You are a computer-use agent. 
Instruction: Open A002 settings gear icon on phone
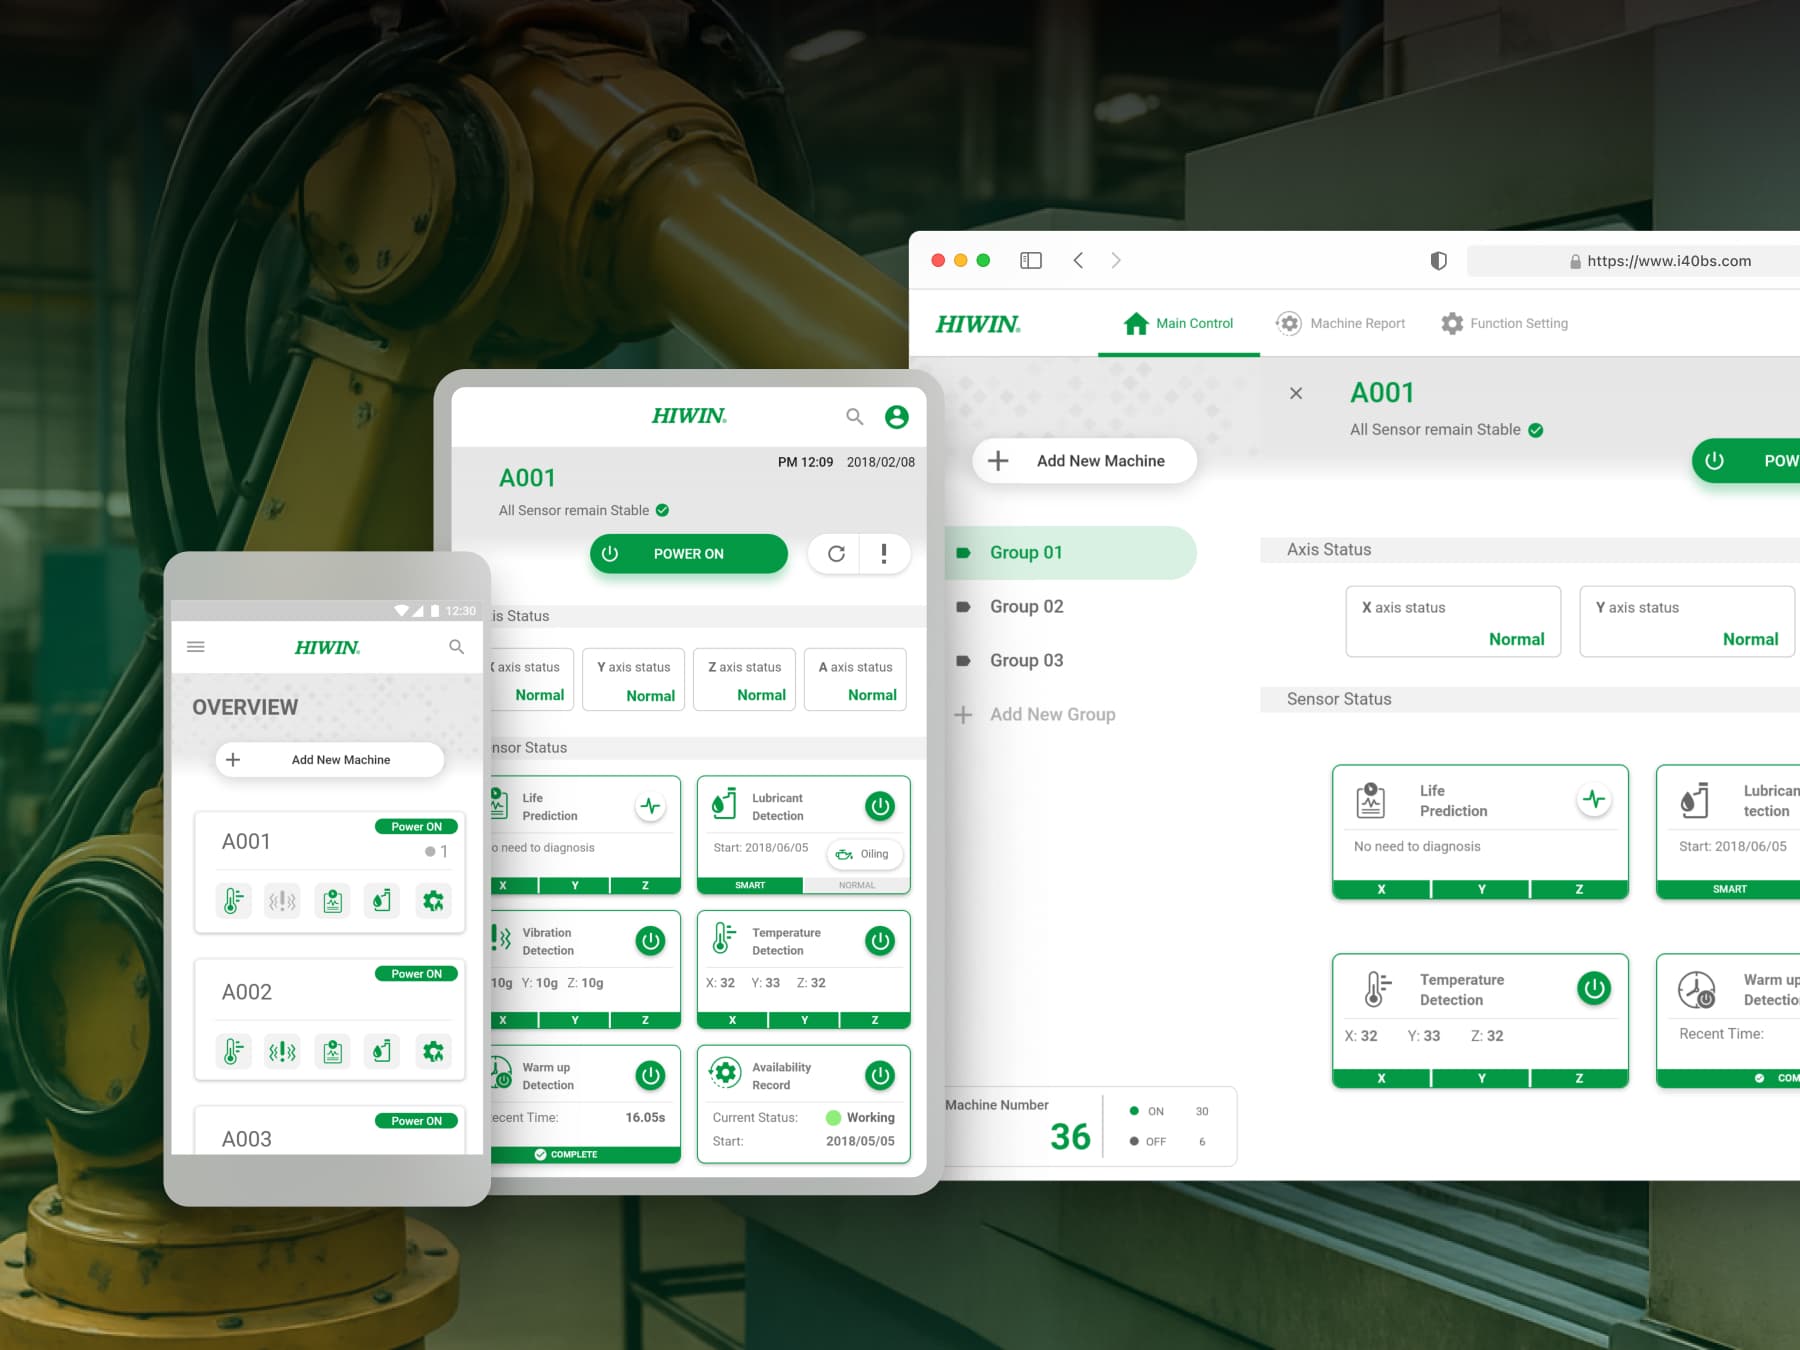(433, 1051)
